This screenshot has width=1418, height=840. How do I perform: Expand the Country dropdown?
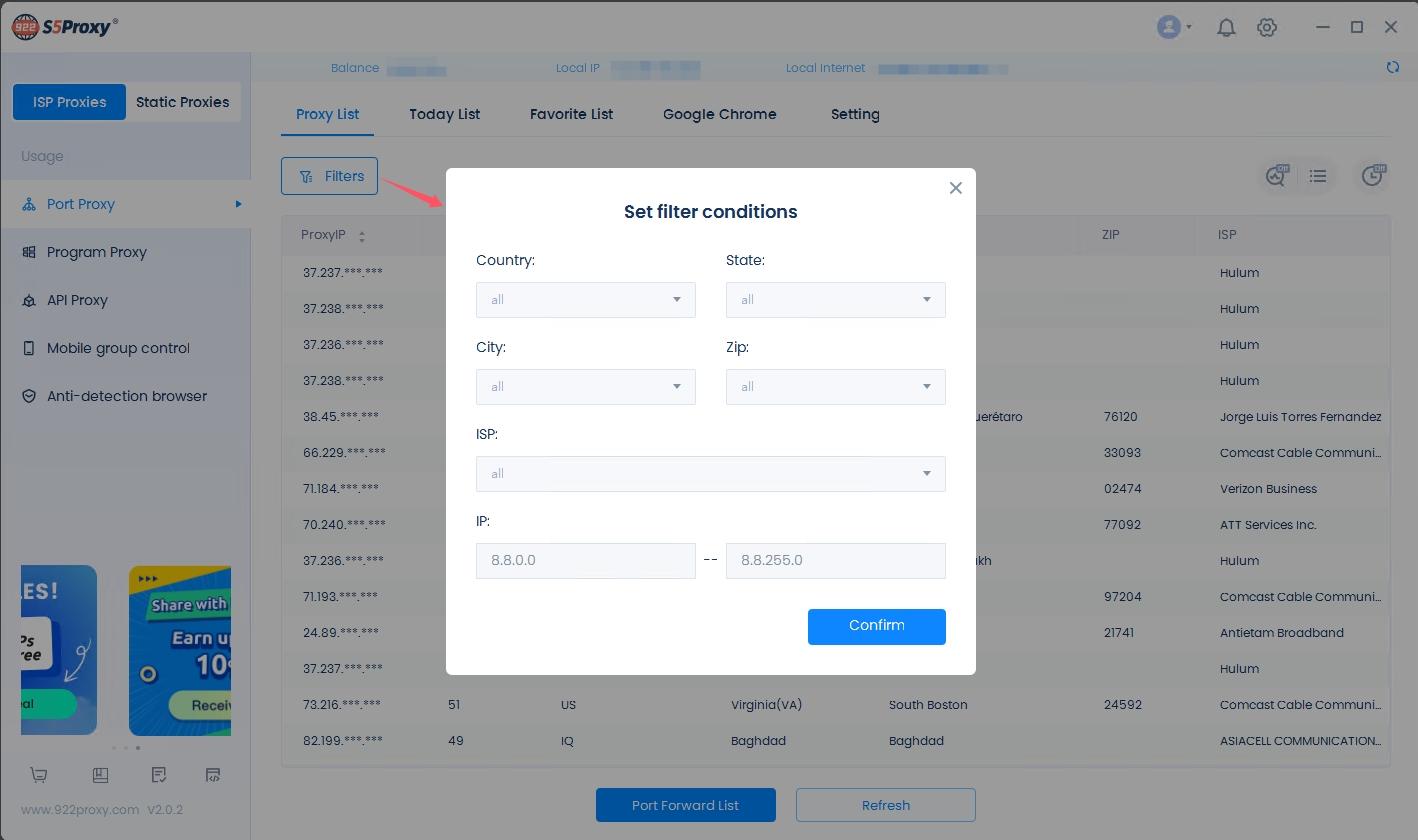[585, 300]
